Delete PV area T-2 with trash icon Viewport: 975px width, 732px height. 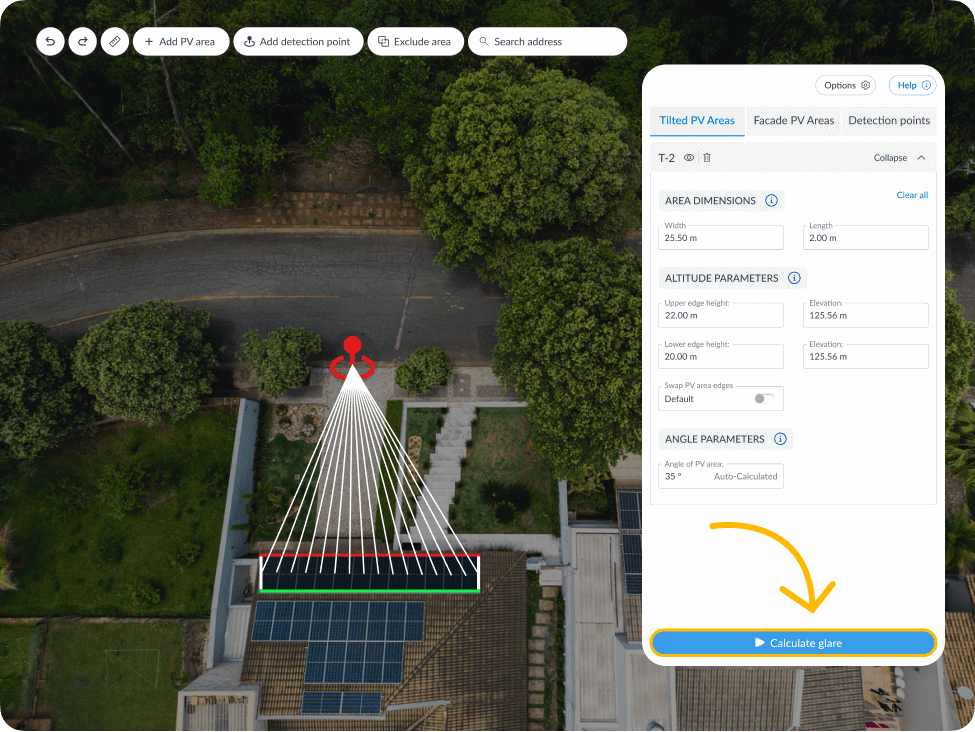pos(707,158)
